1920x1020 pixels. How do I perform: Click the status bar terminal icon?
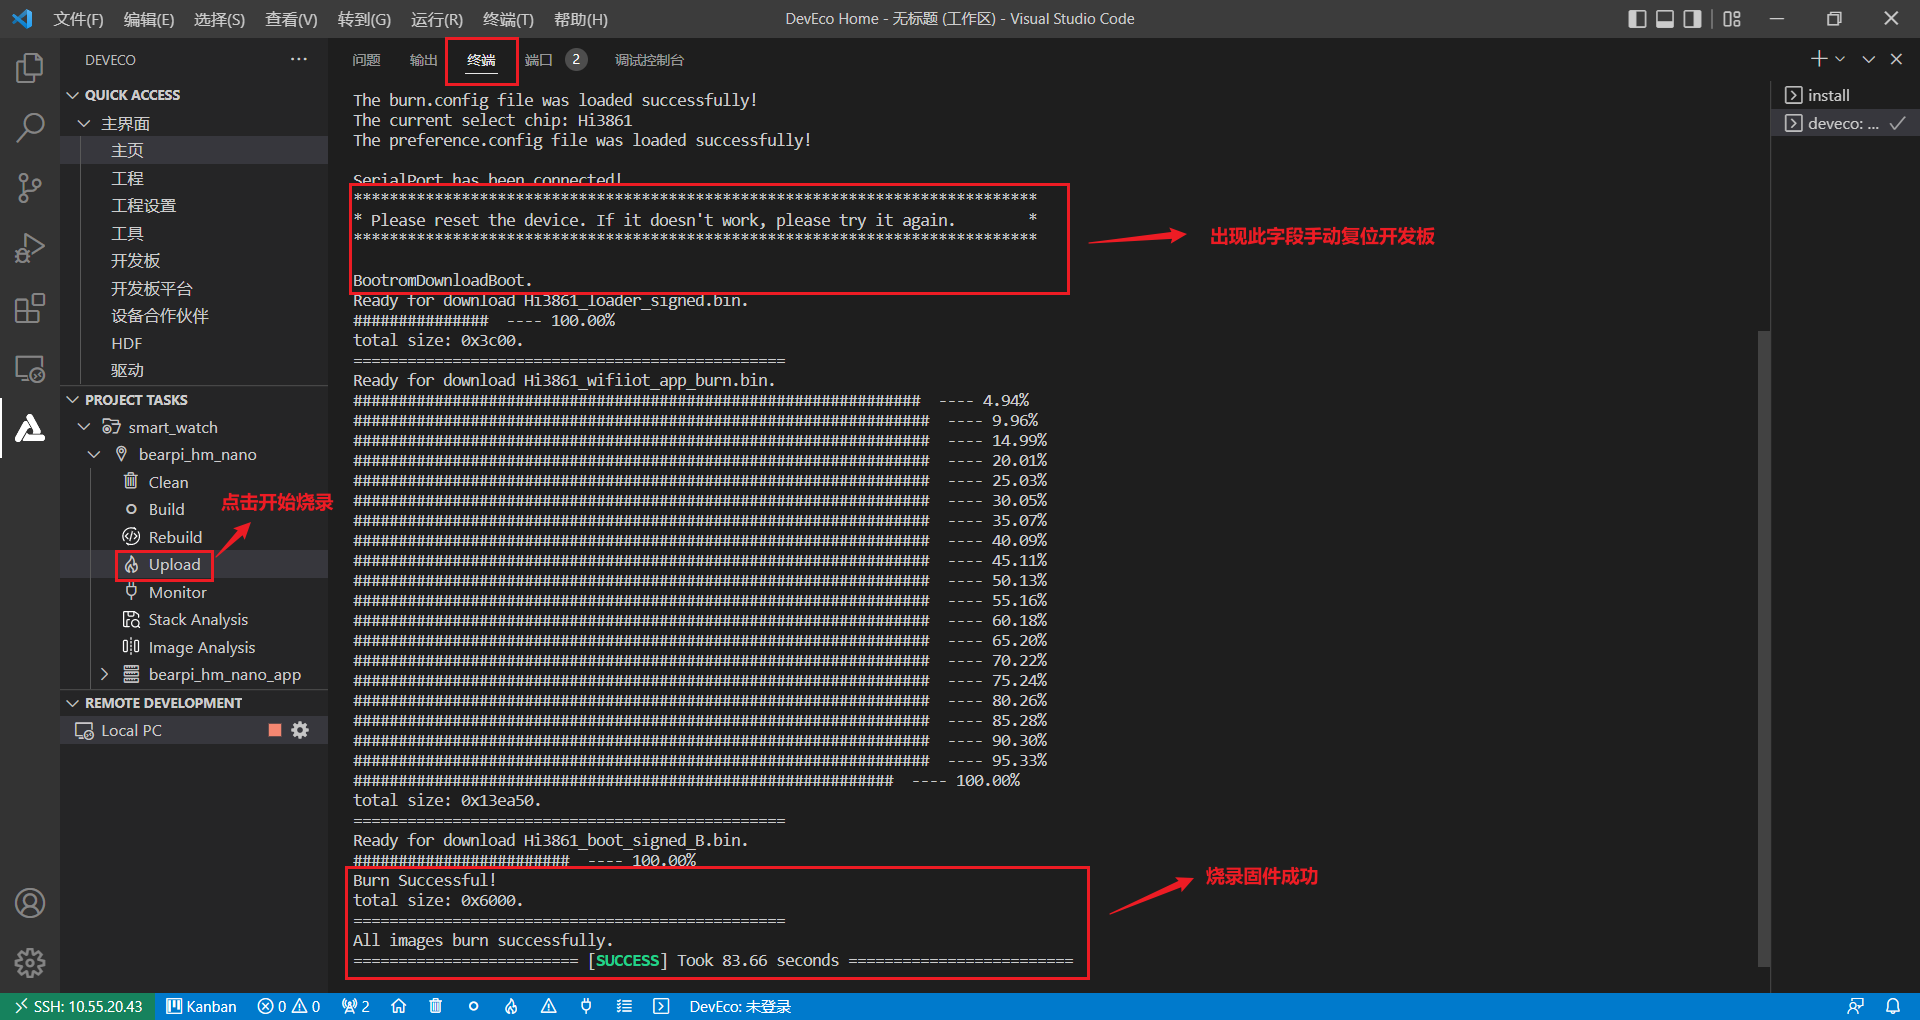click(661, 1006)
